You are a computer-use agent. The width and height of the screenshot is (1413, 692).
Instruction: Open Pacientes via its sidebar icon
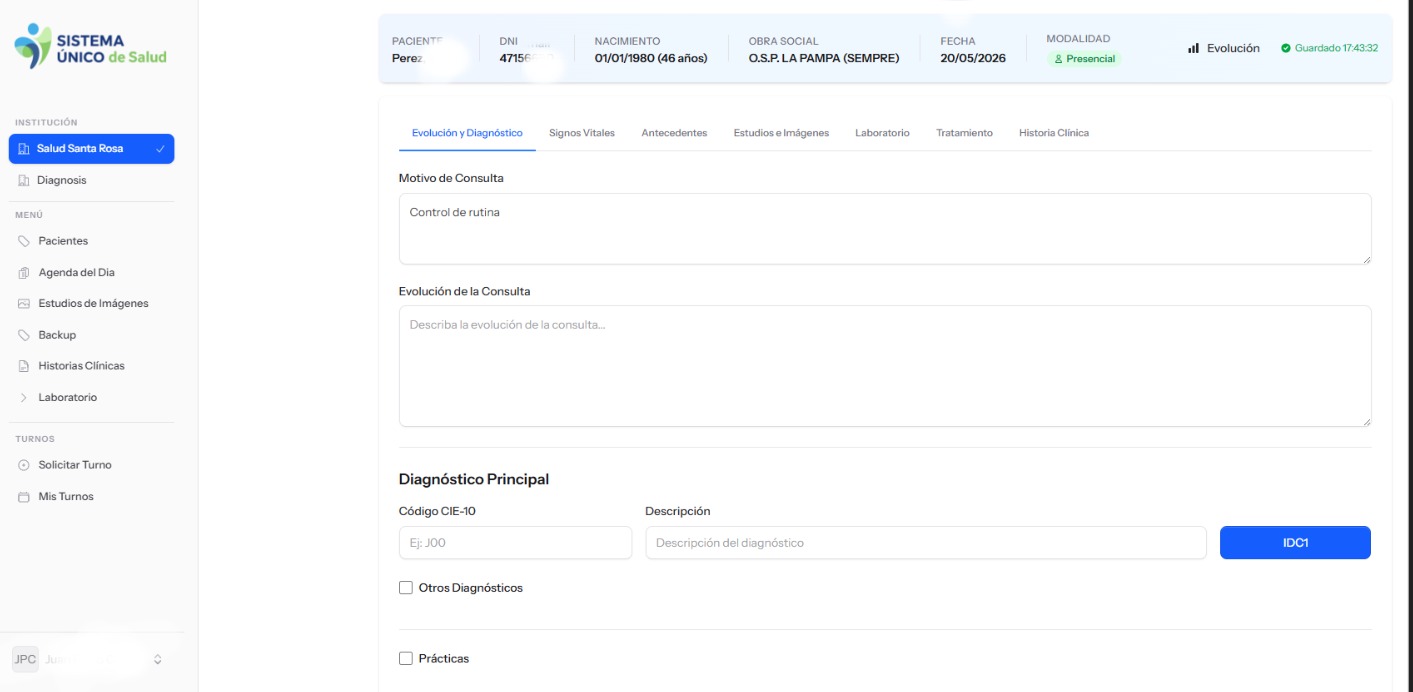tap(24, 241)
